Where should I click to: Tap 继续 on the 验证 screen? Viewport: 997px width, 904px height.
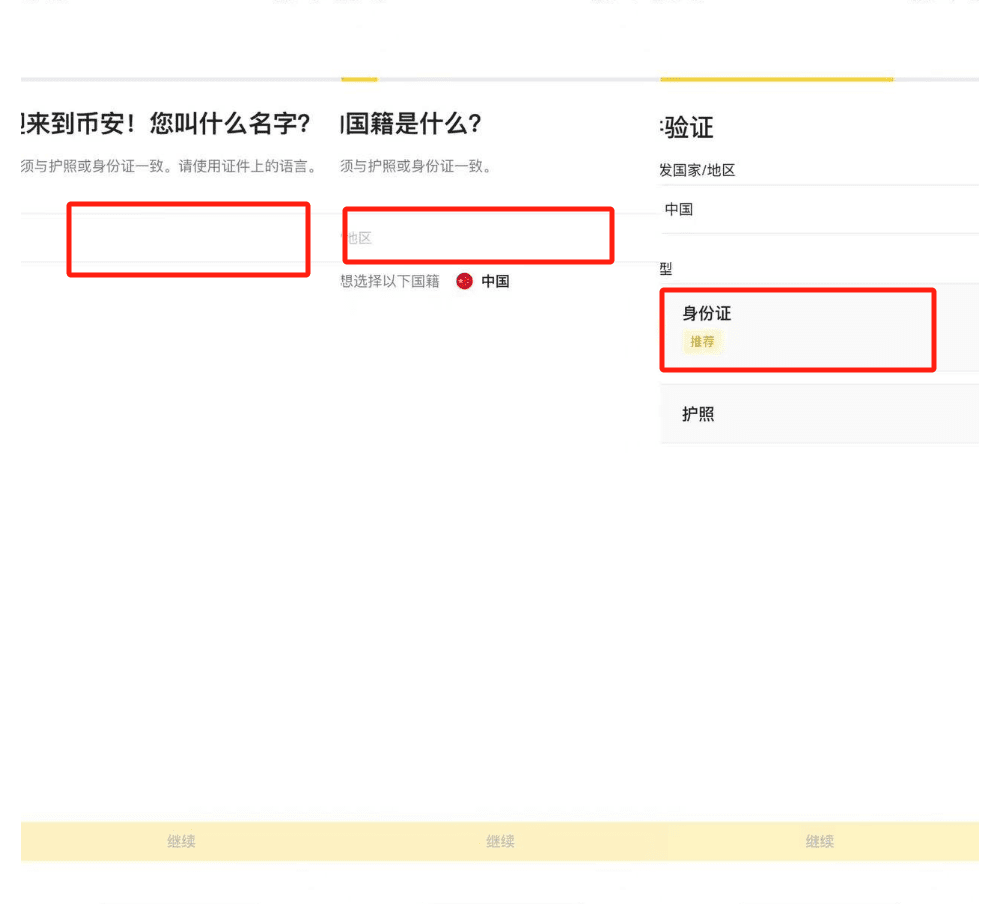click(819, 841)
